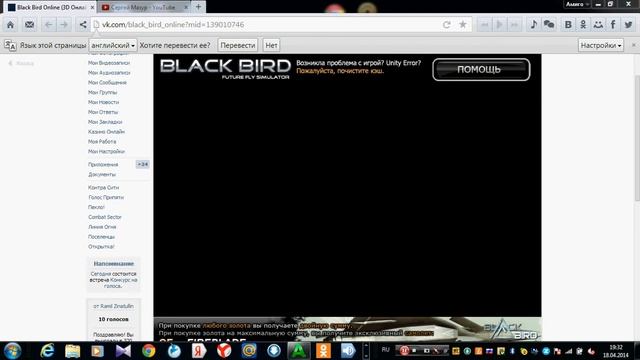Screen dimensions: 640x360
Task: Open a new tab with the plus button
Action: [x=198, y=7]
